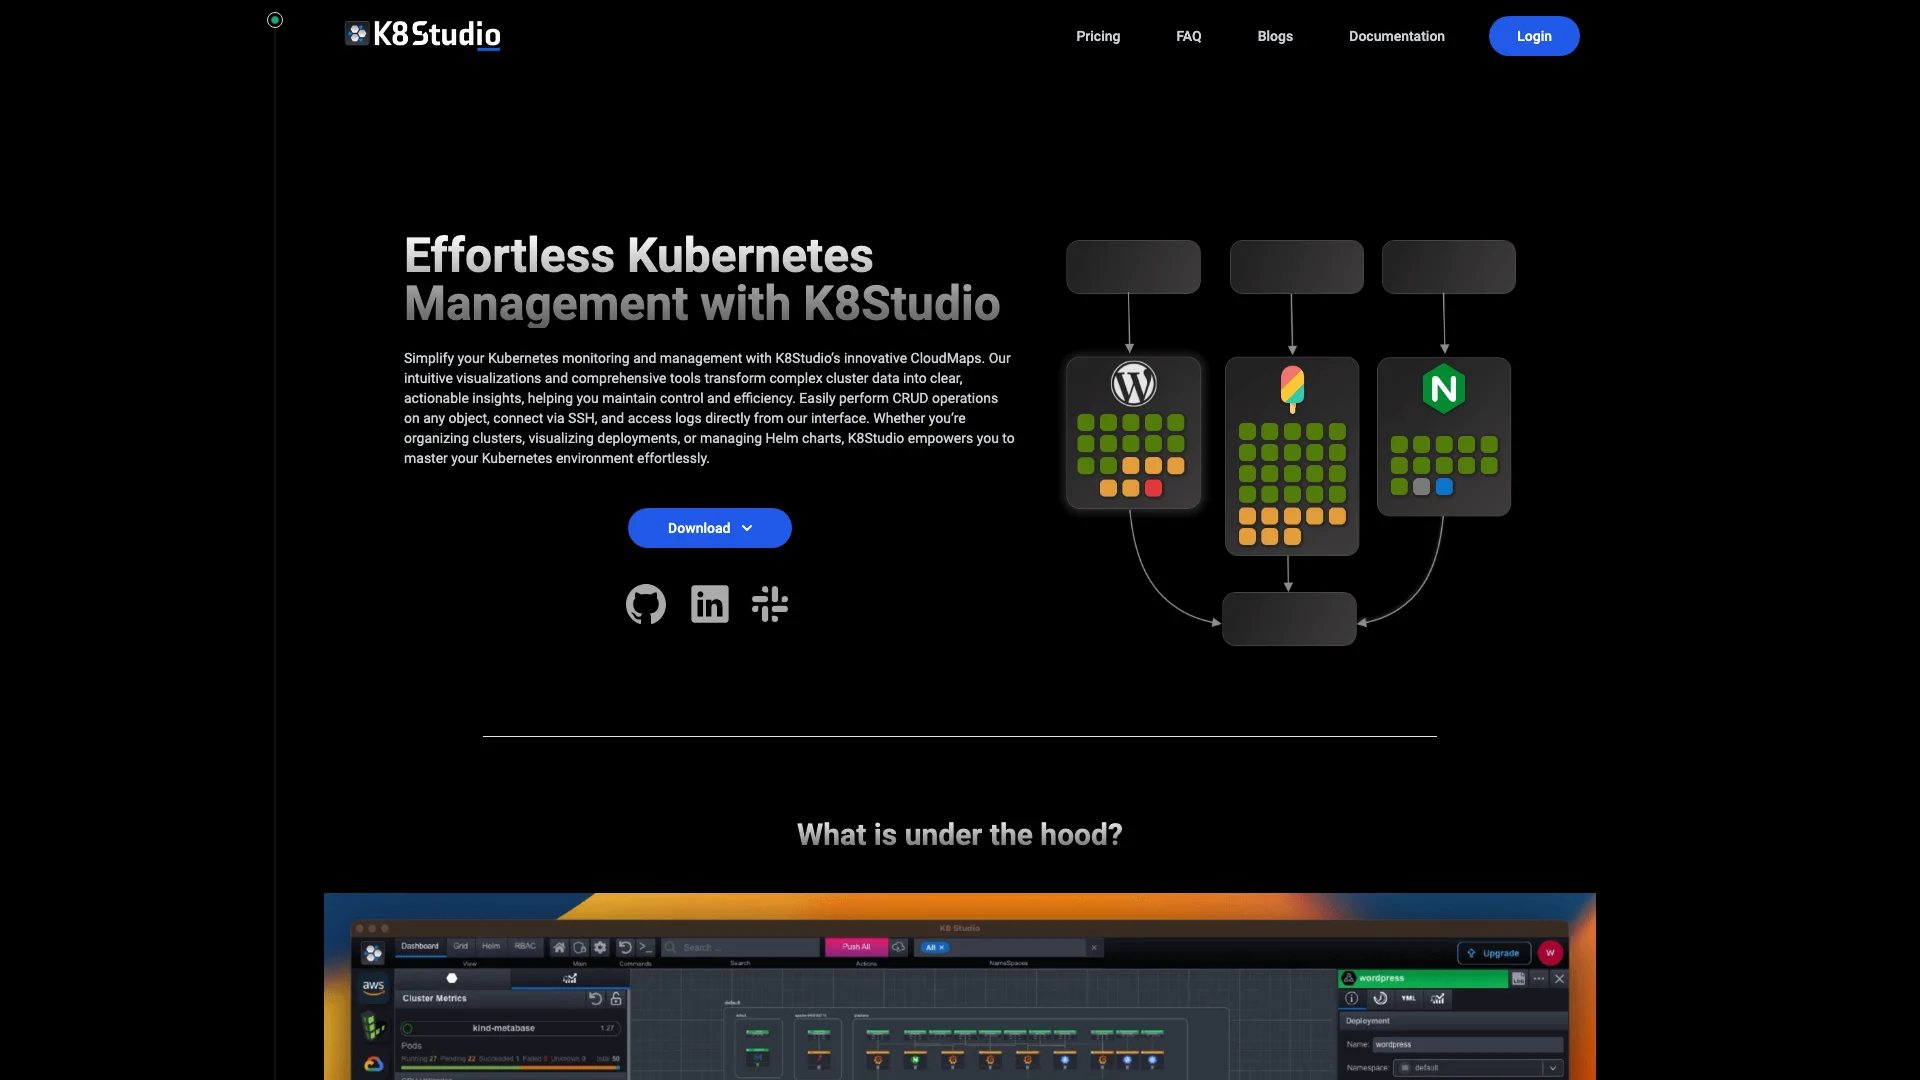Viewport: 1920px width, 1080px height.
Task: Open the Documentation nav link
Action: pyautogui.click(x=1397, y=36)
